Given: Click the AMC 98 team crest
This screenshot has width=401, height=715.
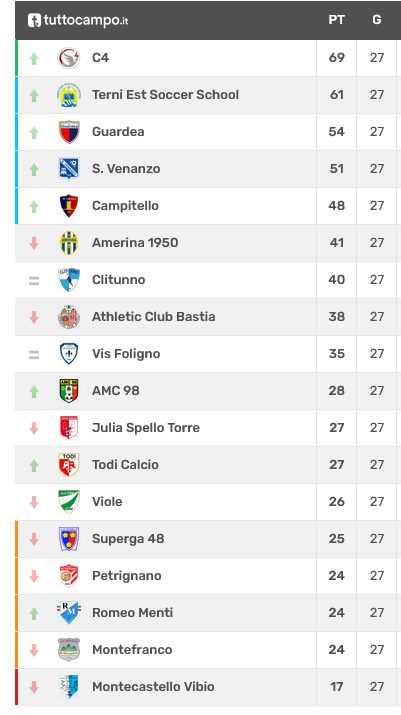Looking at the screenshot, I should 69,391.
